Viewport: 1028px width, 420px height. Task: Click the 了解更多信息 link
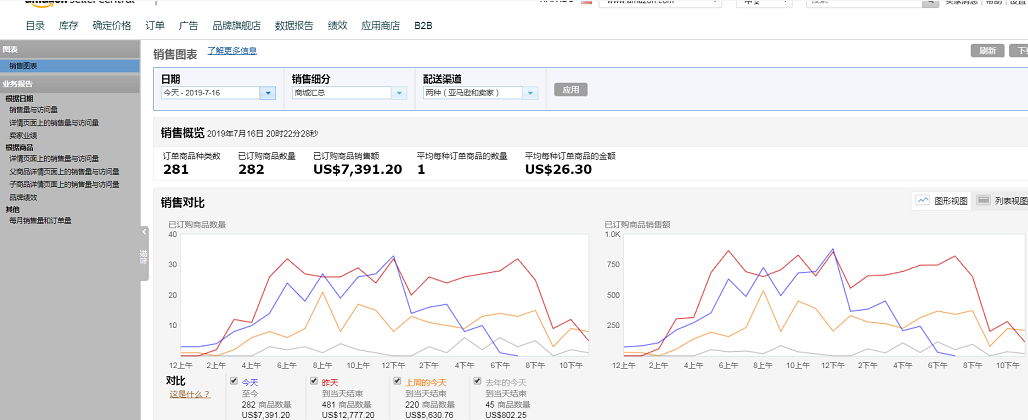tap(232, 50)
